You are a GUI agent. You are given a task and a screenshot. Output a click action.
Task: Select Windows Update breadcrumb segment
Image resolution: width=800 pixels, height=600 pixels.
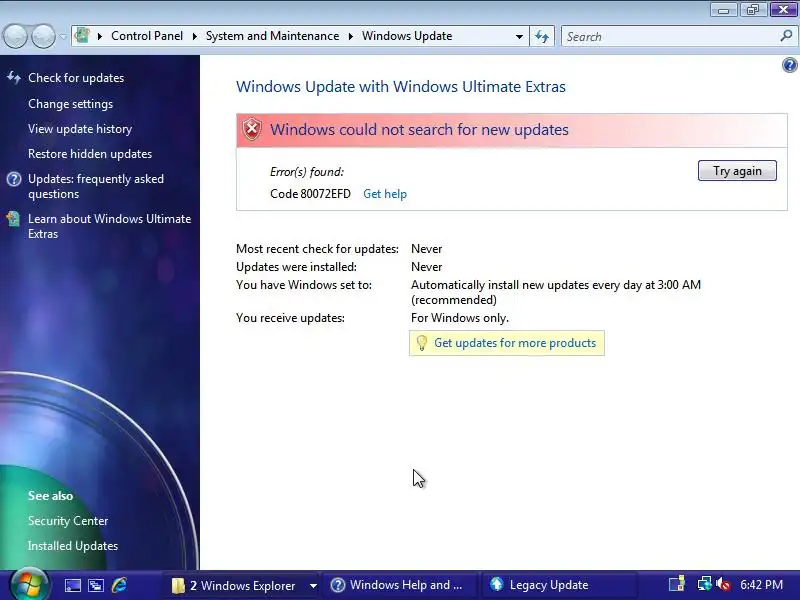point(407,36)
